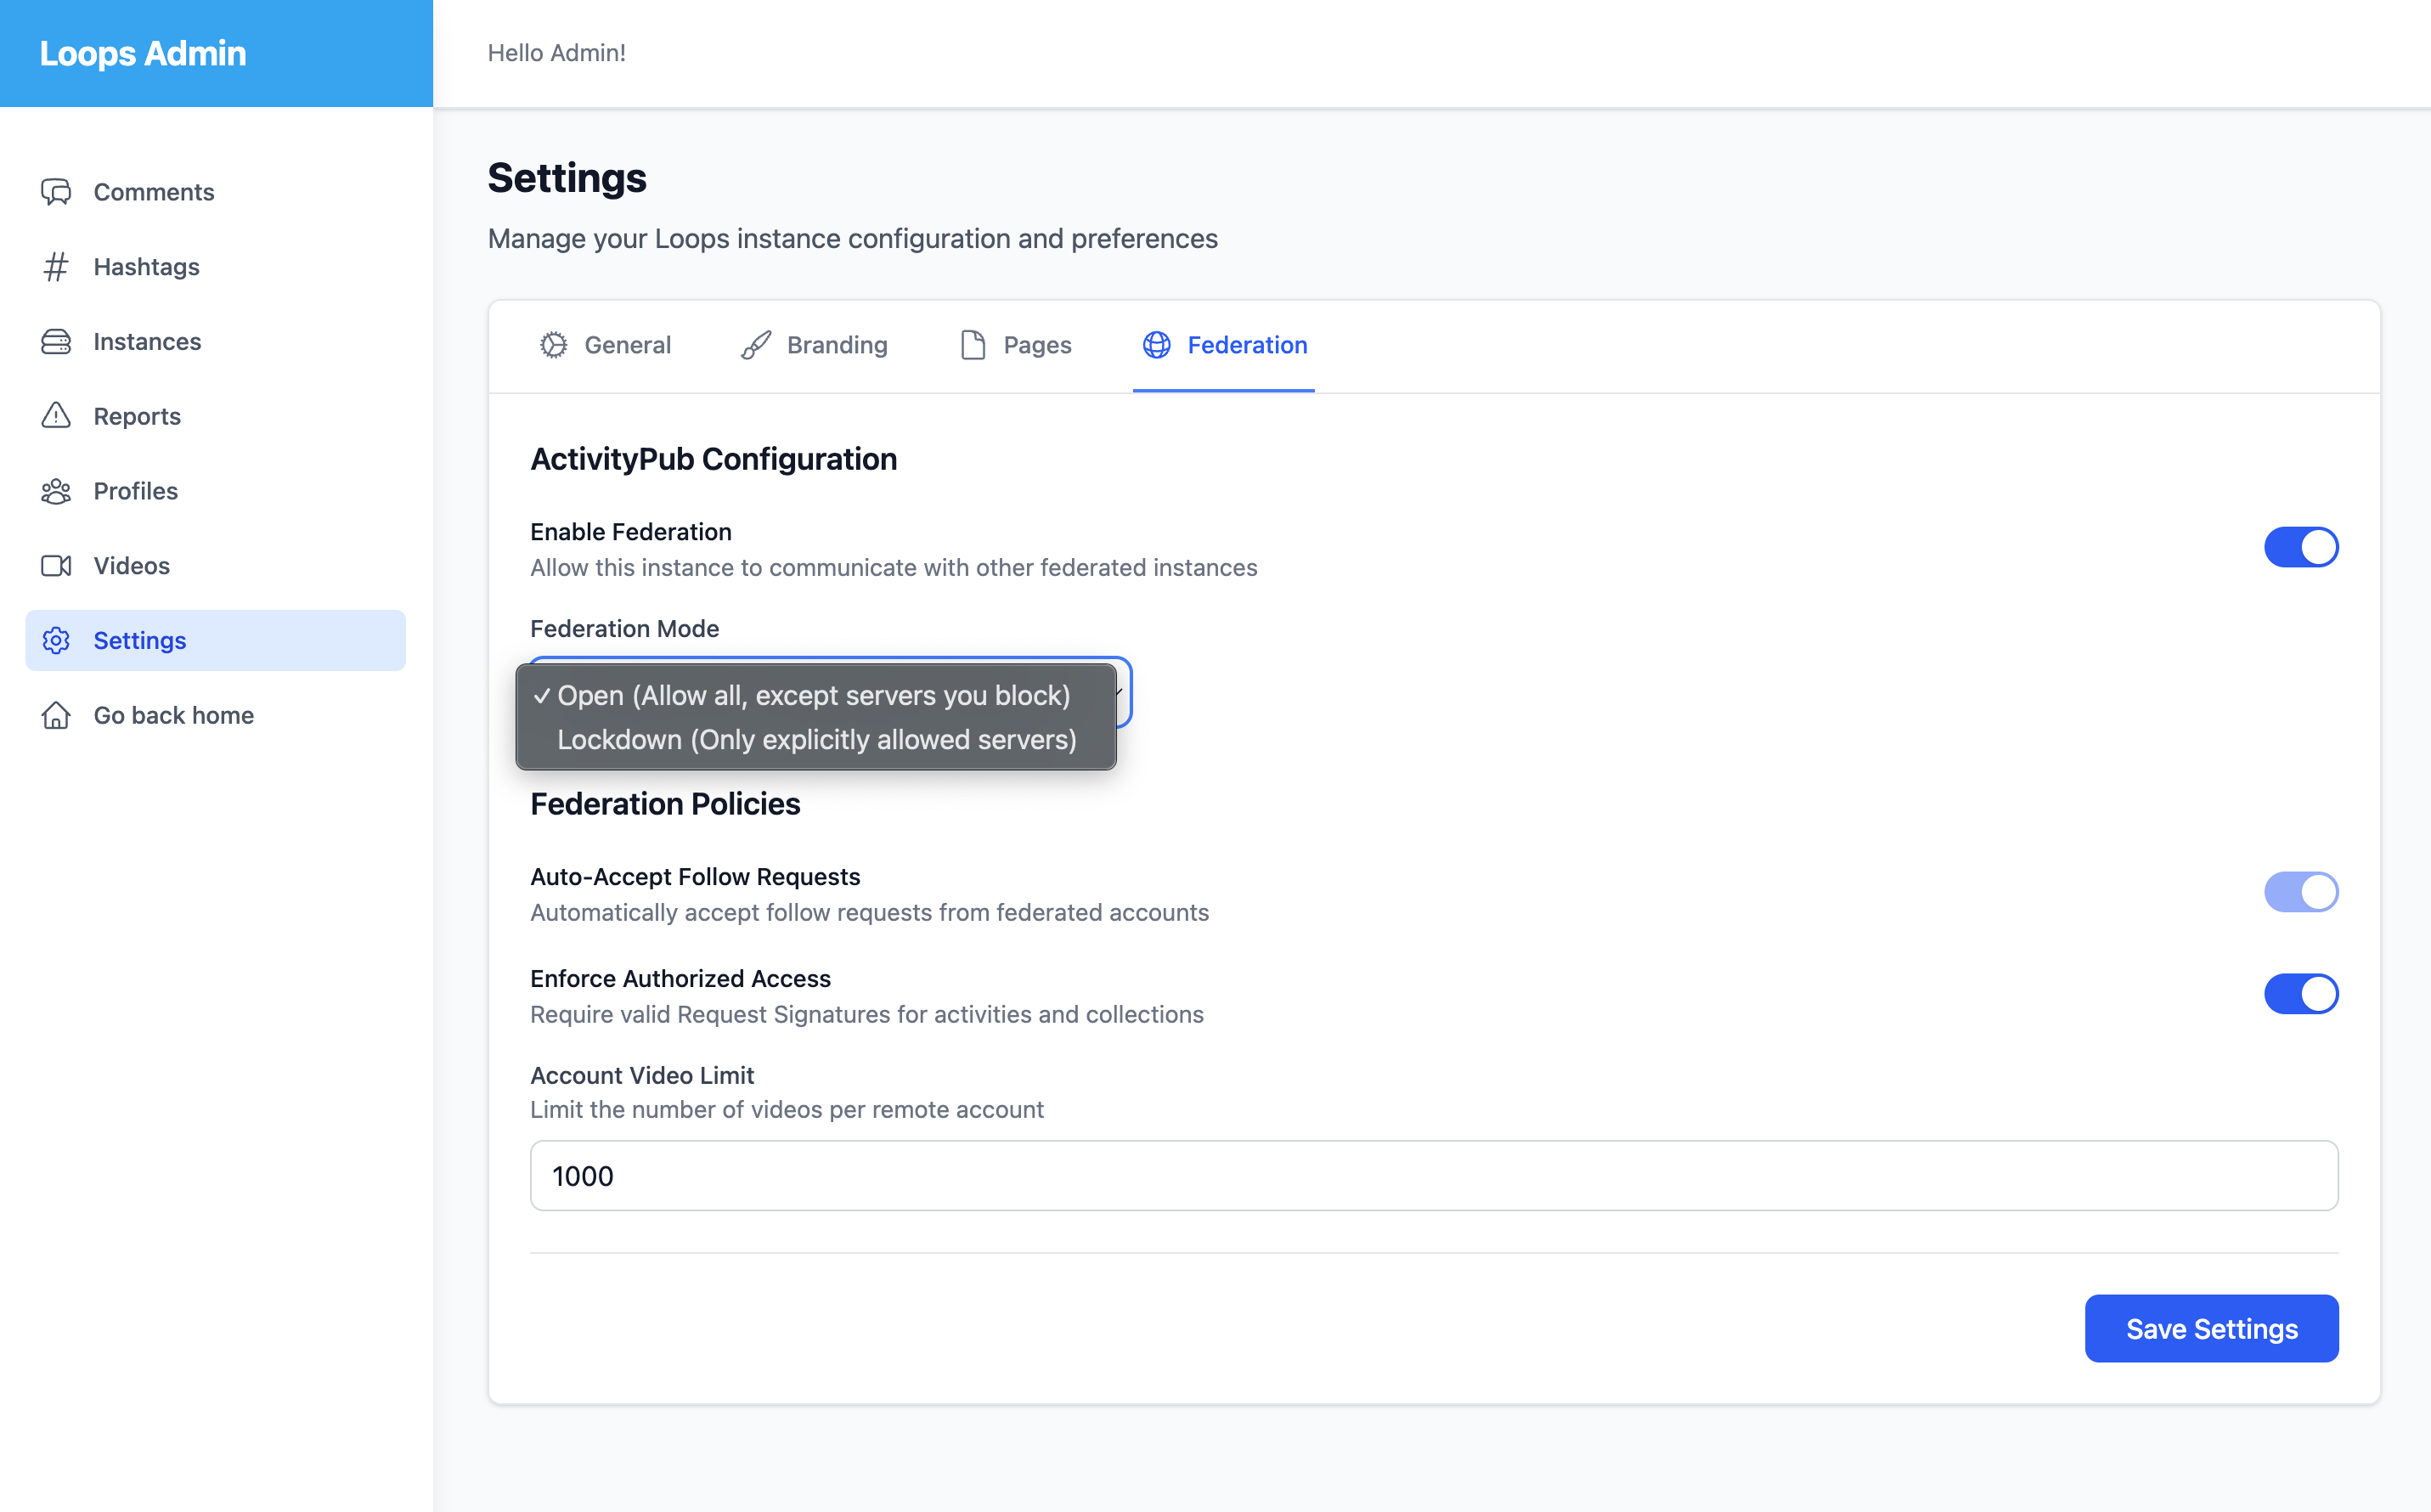Choose Open federation mode option
Viewport: 2431px width, 1512px height.
click(813, 696)
